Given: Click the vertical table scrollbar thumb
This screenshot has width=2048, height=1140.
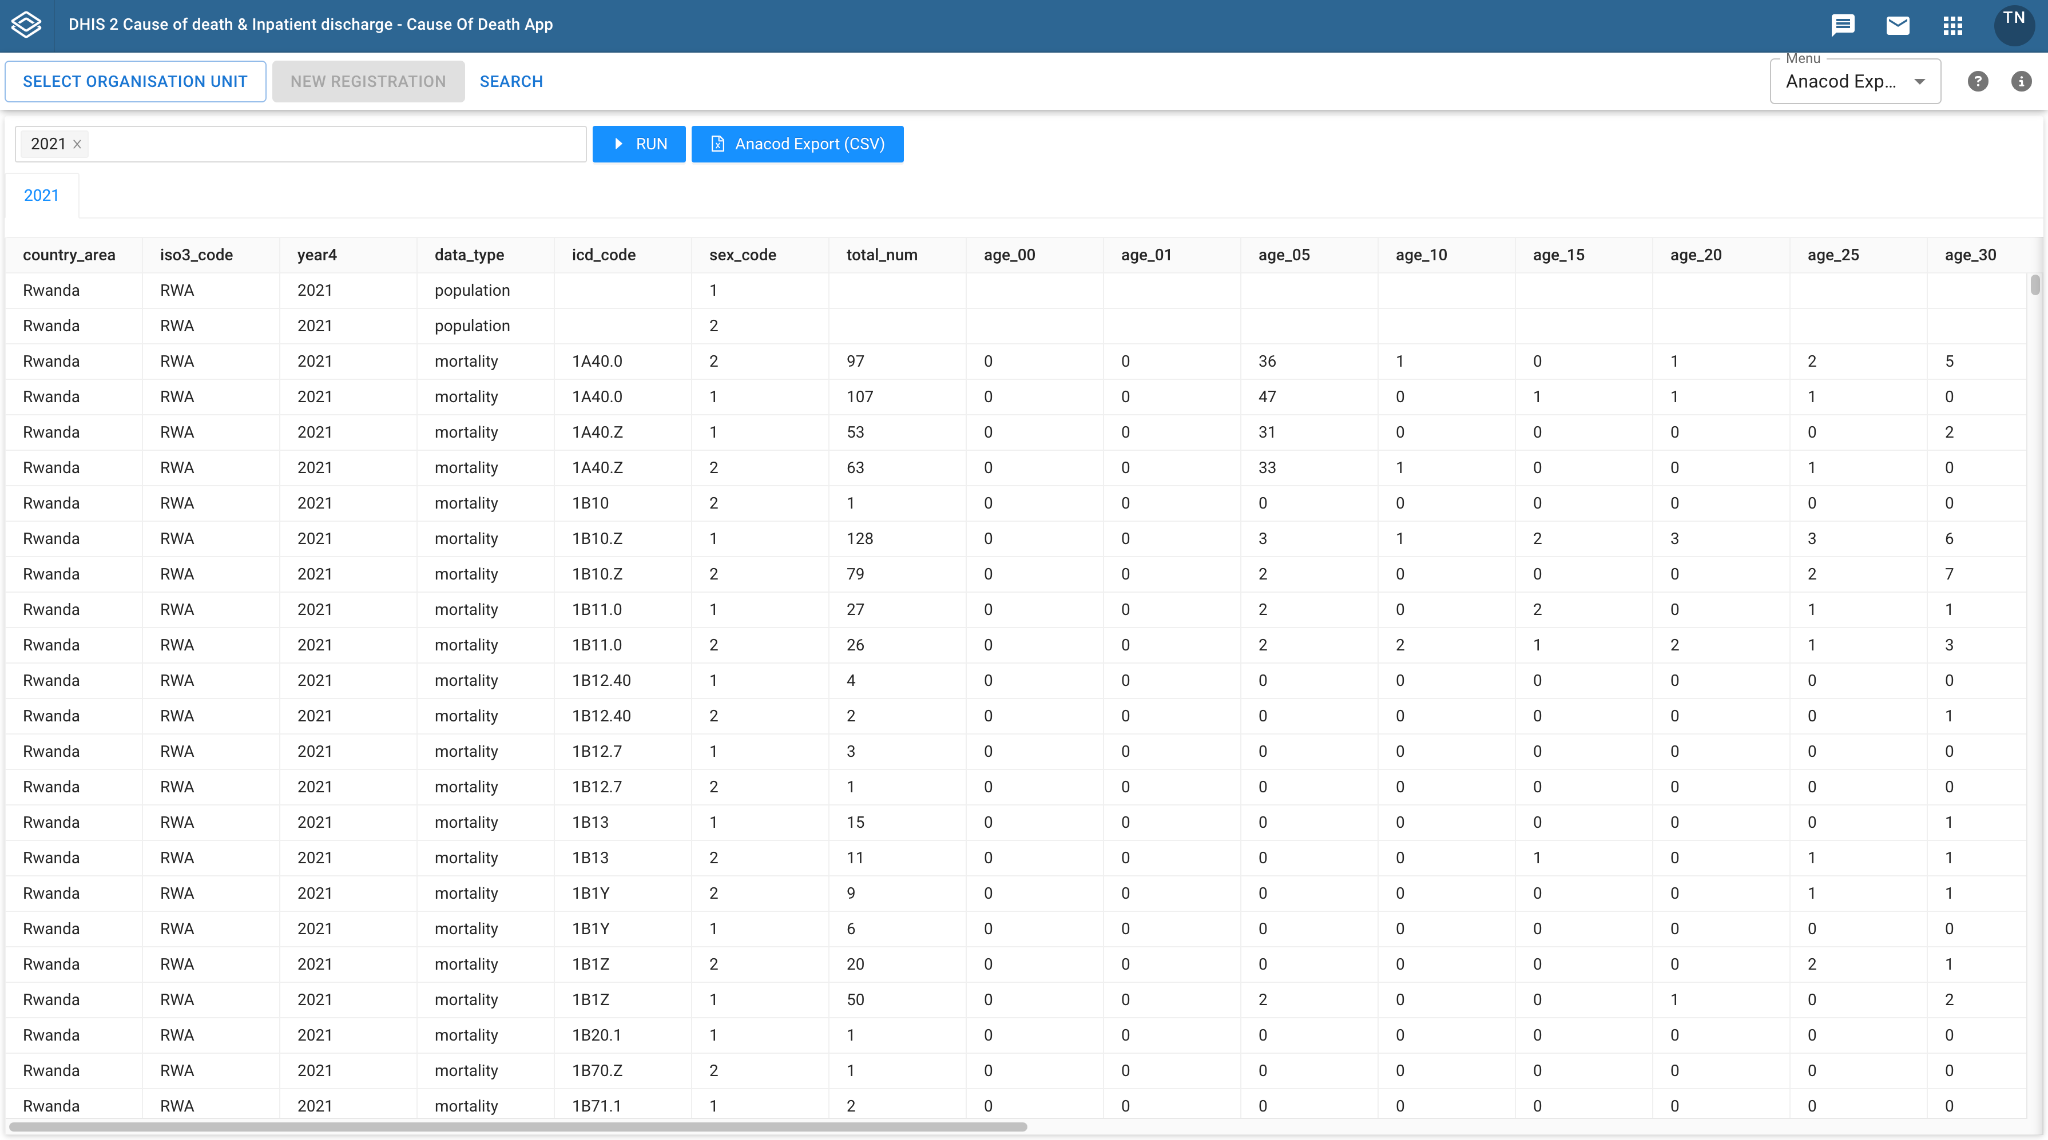Looking at the screenshot, I should [2035, 284].
